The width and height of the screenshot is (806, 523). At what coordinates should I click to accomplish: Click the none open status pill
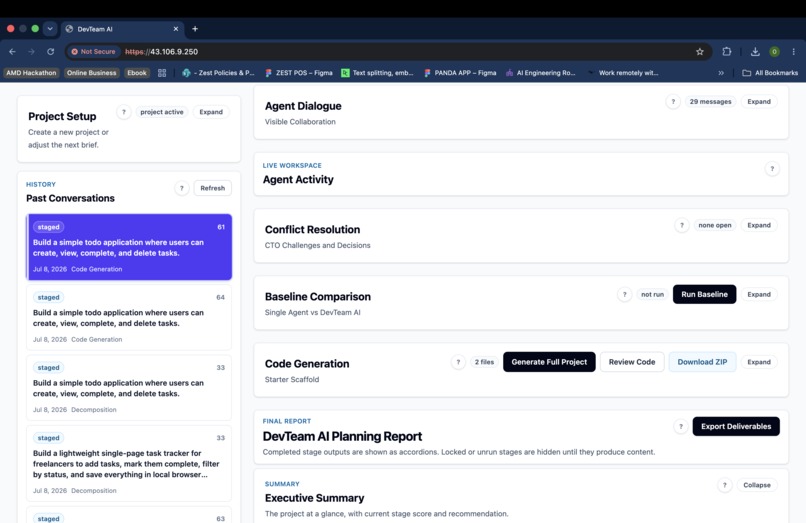click(715, 225)
